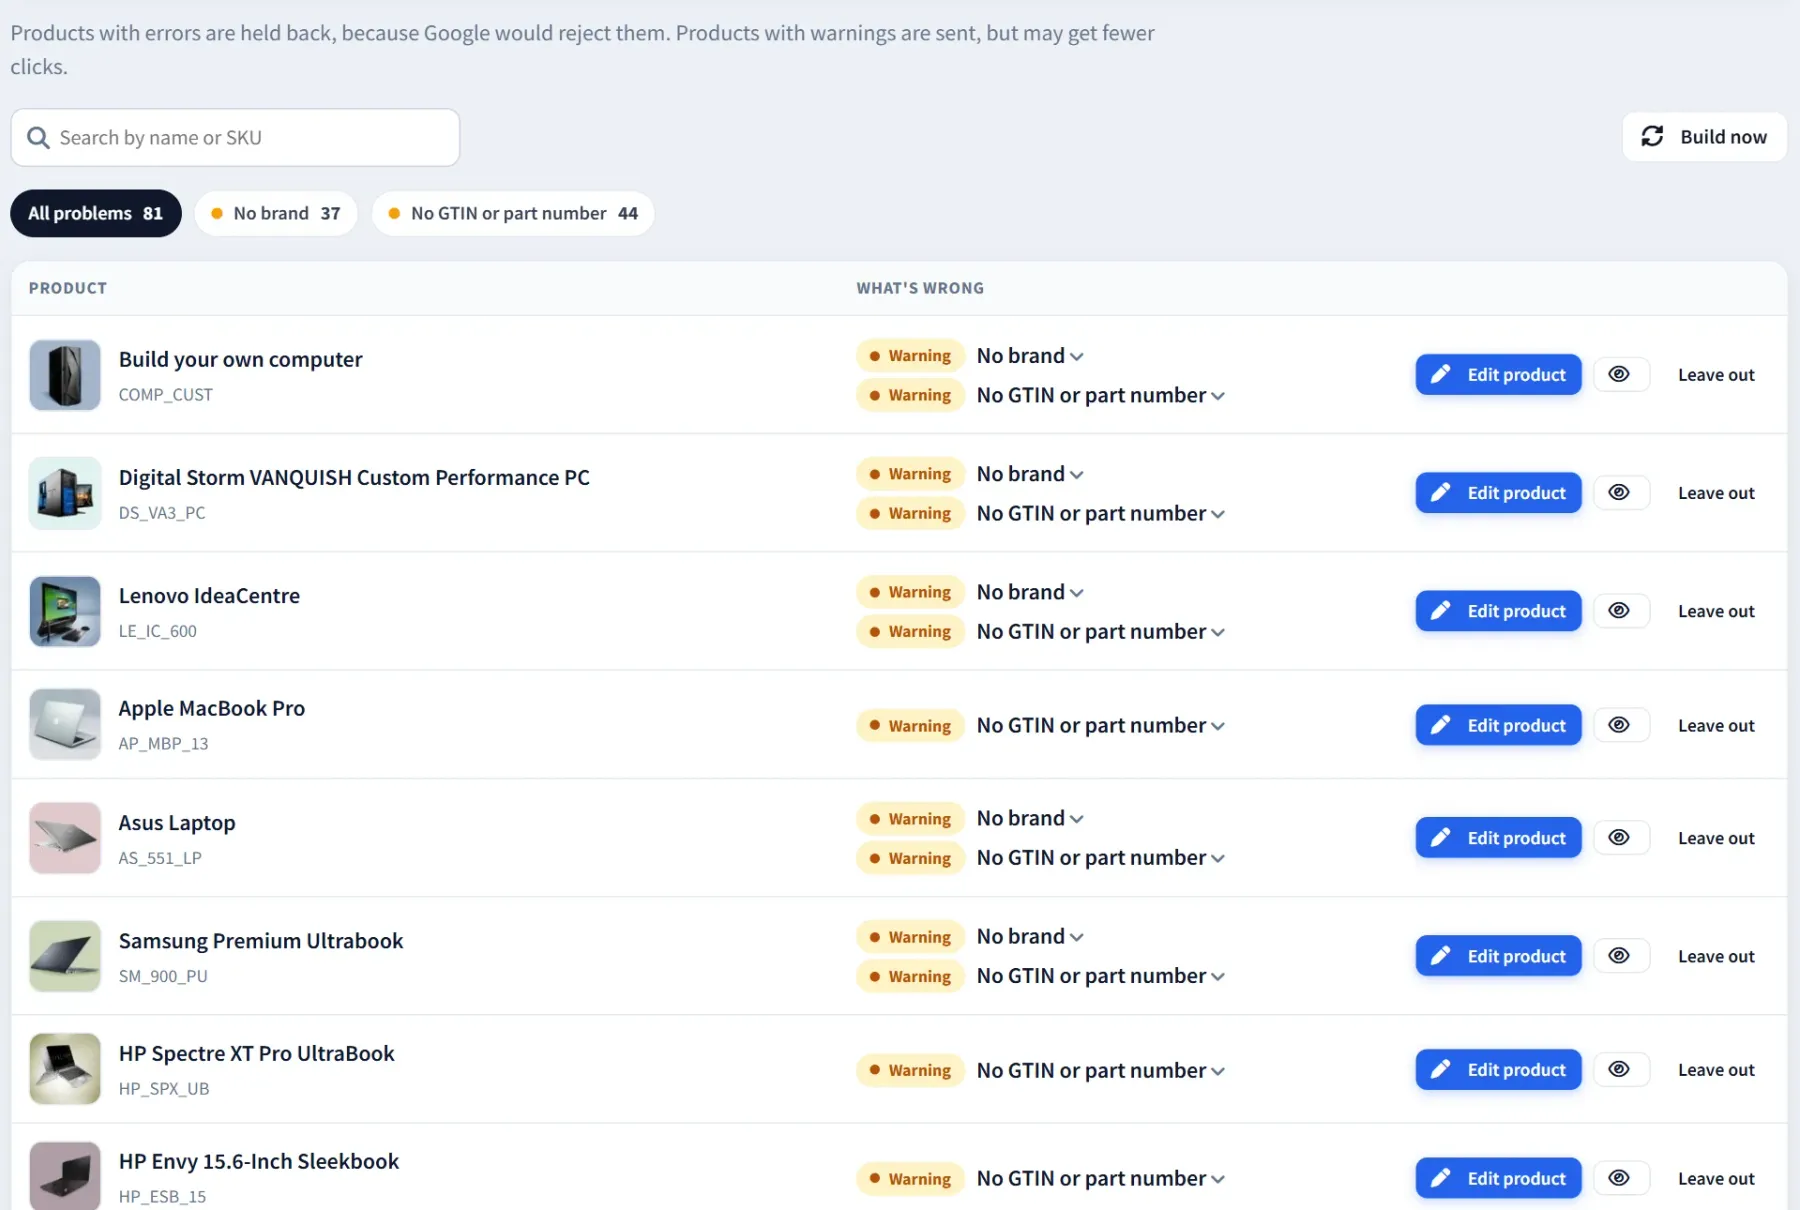Click the Build now button
The height and width of the screenshot is (1210, 1800).
pyautogui.click(x=1704, y=137)
